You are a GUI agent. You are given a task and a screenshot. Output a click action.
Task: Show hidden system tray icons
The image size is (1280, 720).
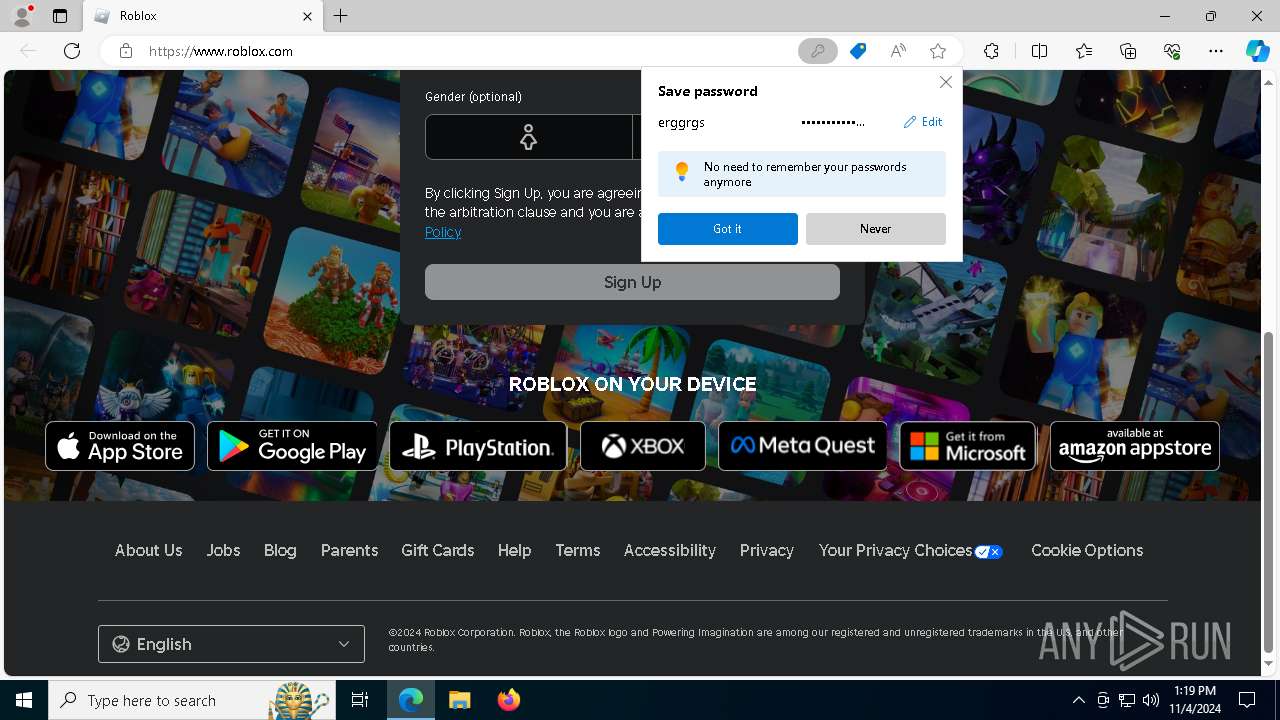click(x=1078, y=700)
